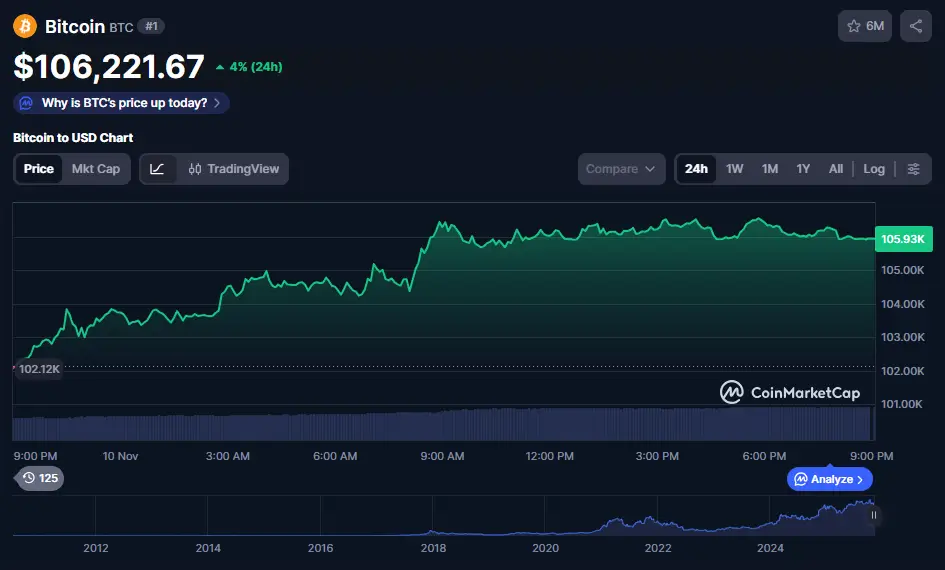Click the 4% (24h) change indicator
The width and height of the screenshot is (945, 570).
click(250, 67)
